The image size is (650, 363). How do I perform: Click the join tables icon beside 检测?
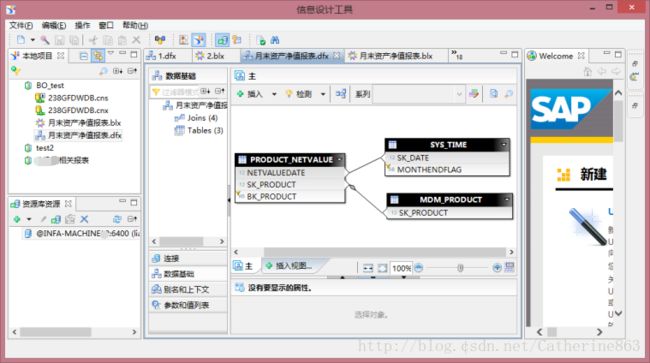point(341,94)
